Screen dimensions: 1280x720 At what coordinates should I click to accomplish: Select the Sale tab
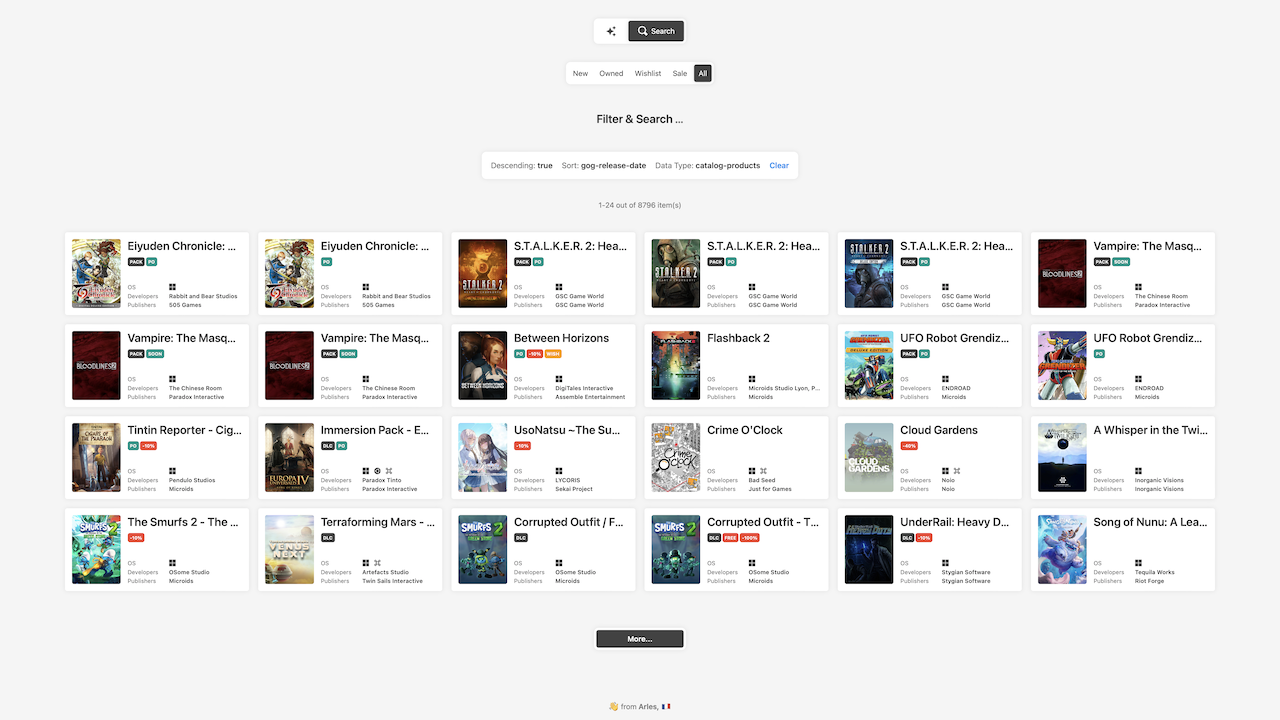pyautogui.click(x=680, y=73)
